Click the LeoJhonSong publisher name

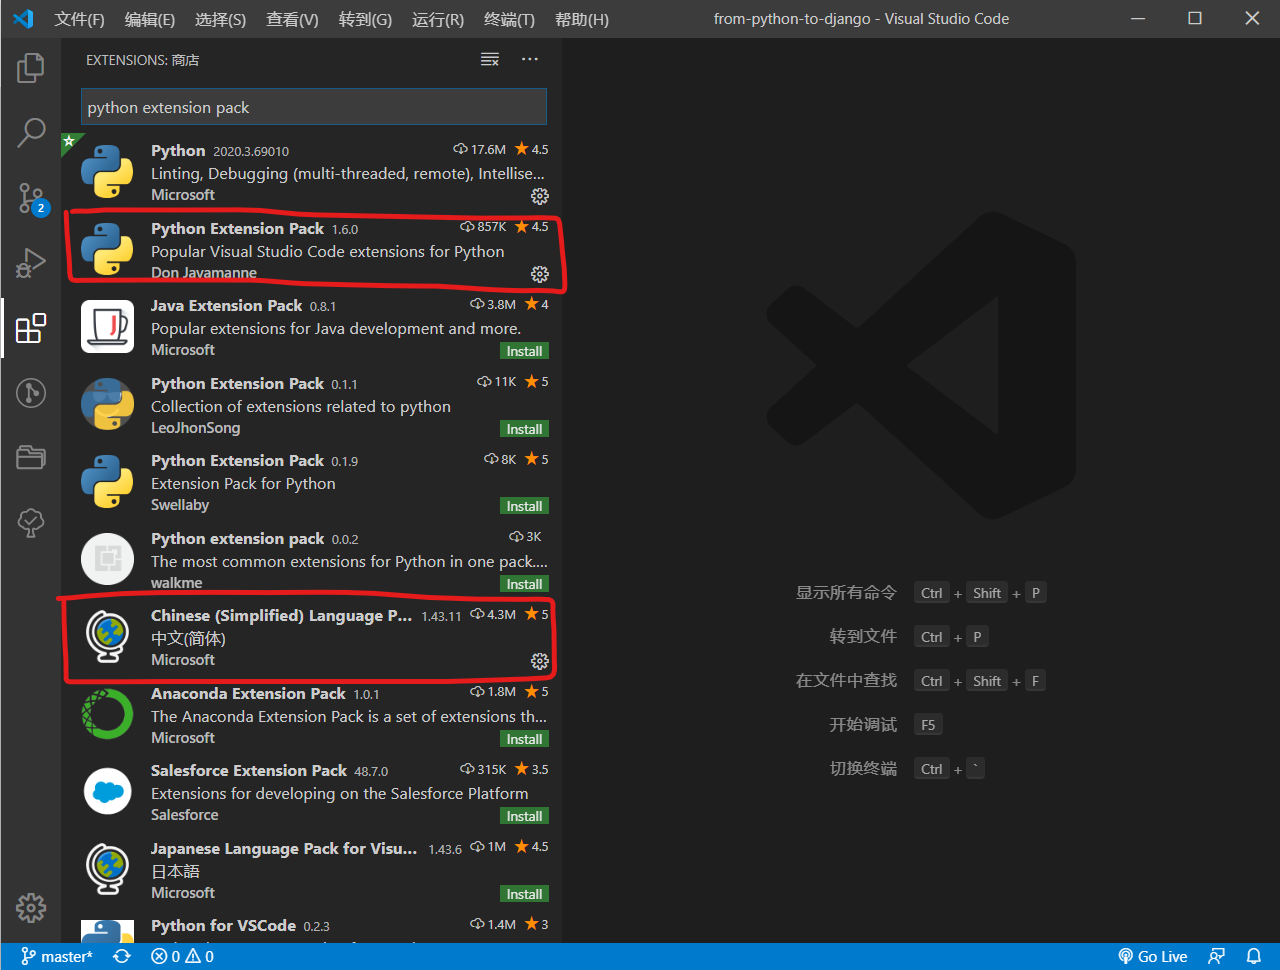pos(195,428)
